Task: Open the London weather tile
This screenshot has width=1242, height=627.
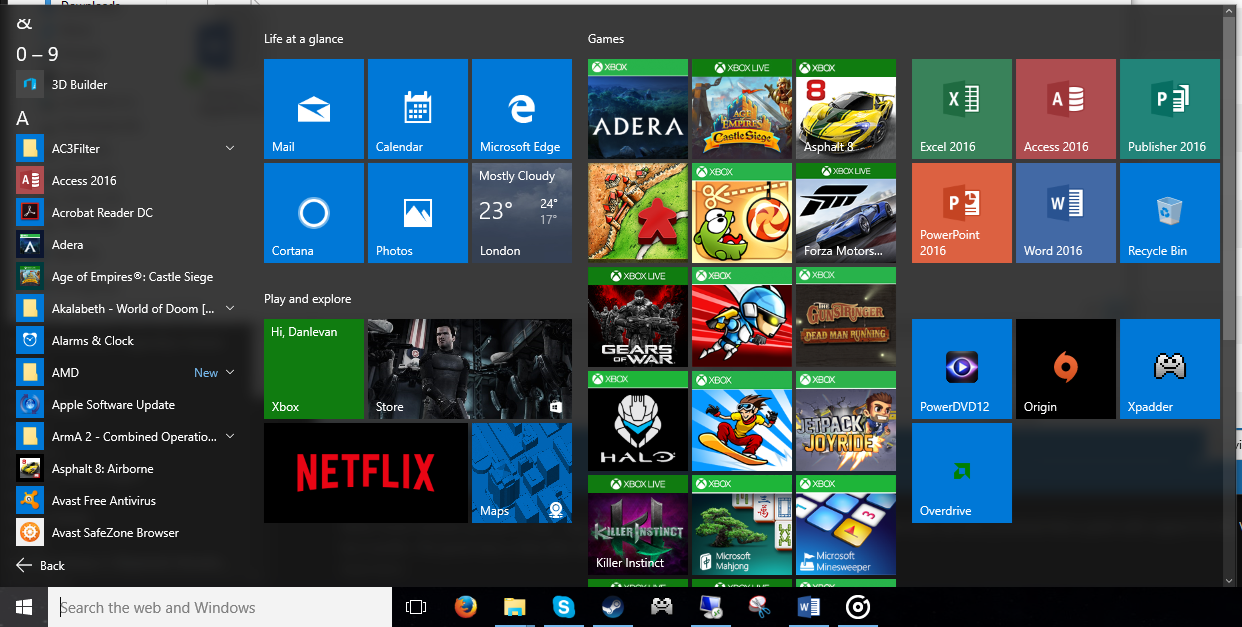Action: click(522, 213)
